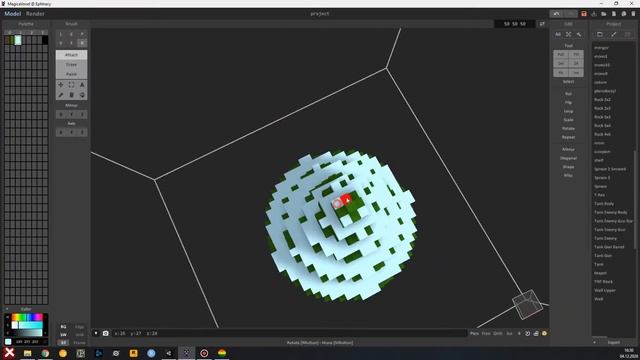This screenshot has height=360, width=640.
Task: Expand the Loop section
Action: coord(569,111)
